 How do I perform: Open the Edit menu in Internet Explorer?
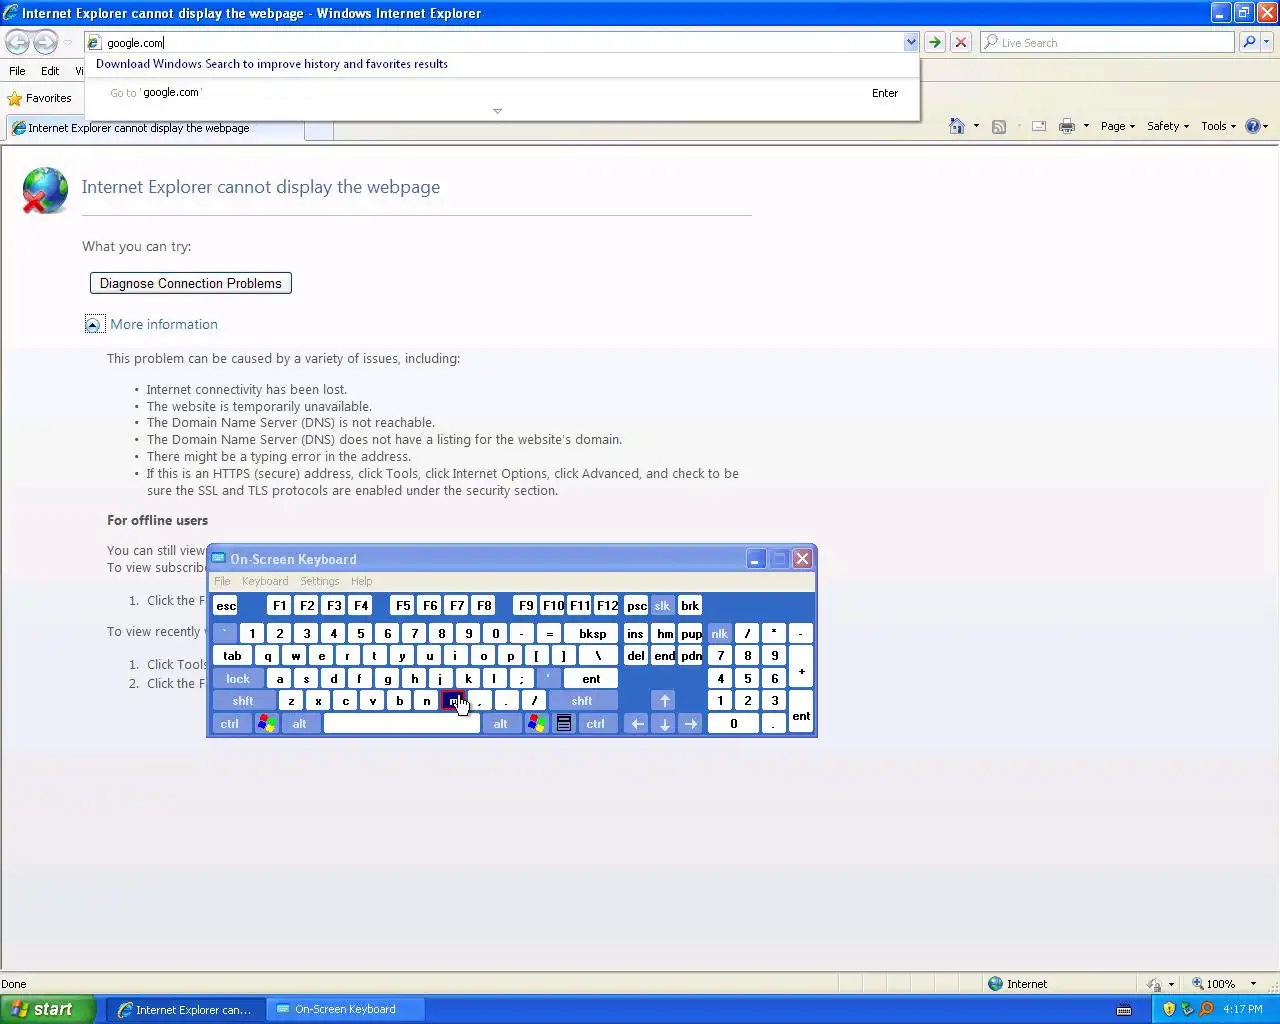(50, 71)
